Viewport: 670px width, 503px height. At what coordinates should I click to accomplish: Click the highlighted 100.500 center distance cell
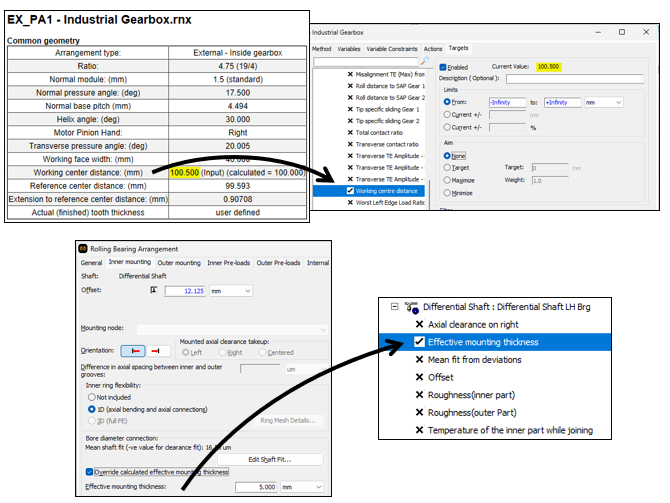pyautogui.click(x=184, y=172)
